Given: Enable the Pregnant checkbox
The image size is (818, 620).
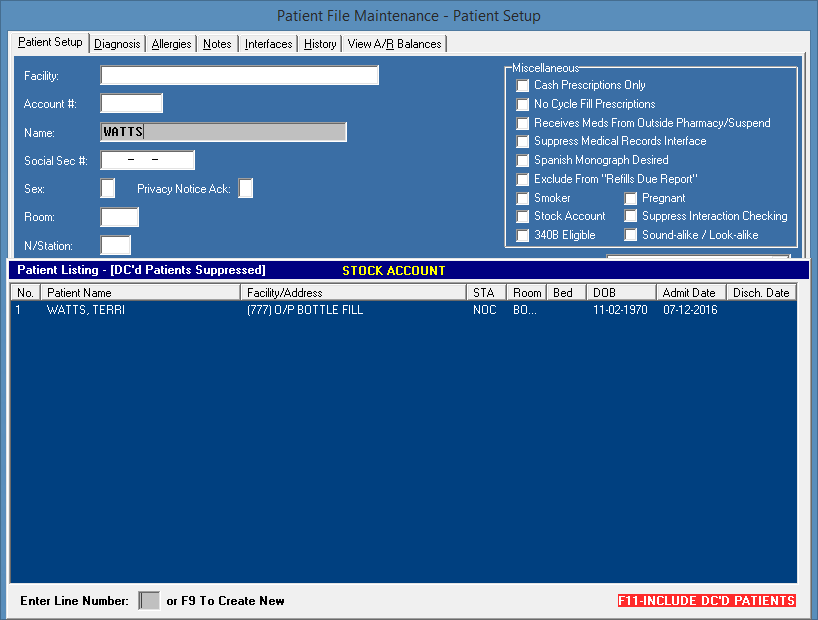Looking at the screenshot, I should click(631, 198).
